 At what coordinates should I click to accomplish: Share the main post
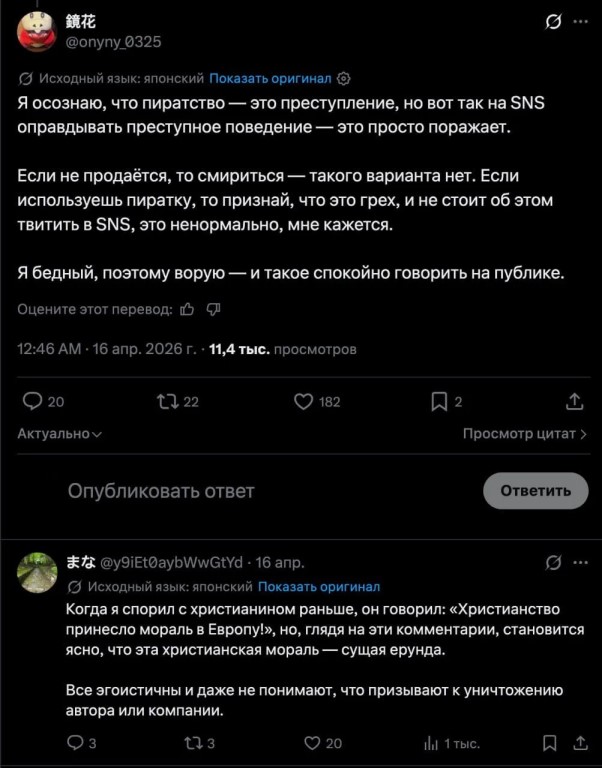[574, 402]
